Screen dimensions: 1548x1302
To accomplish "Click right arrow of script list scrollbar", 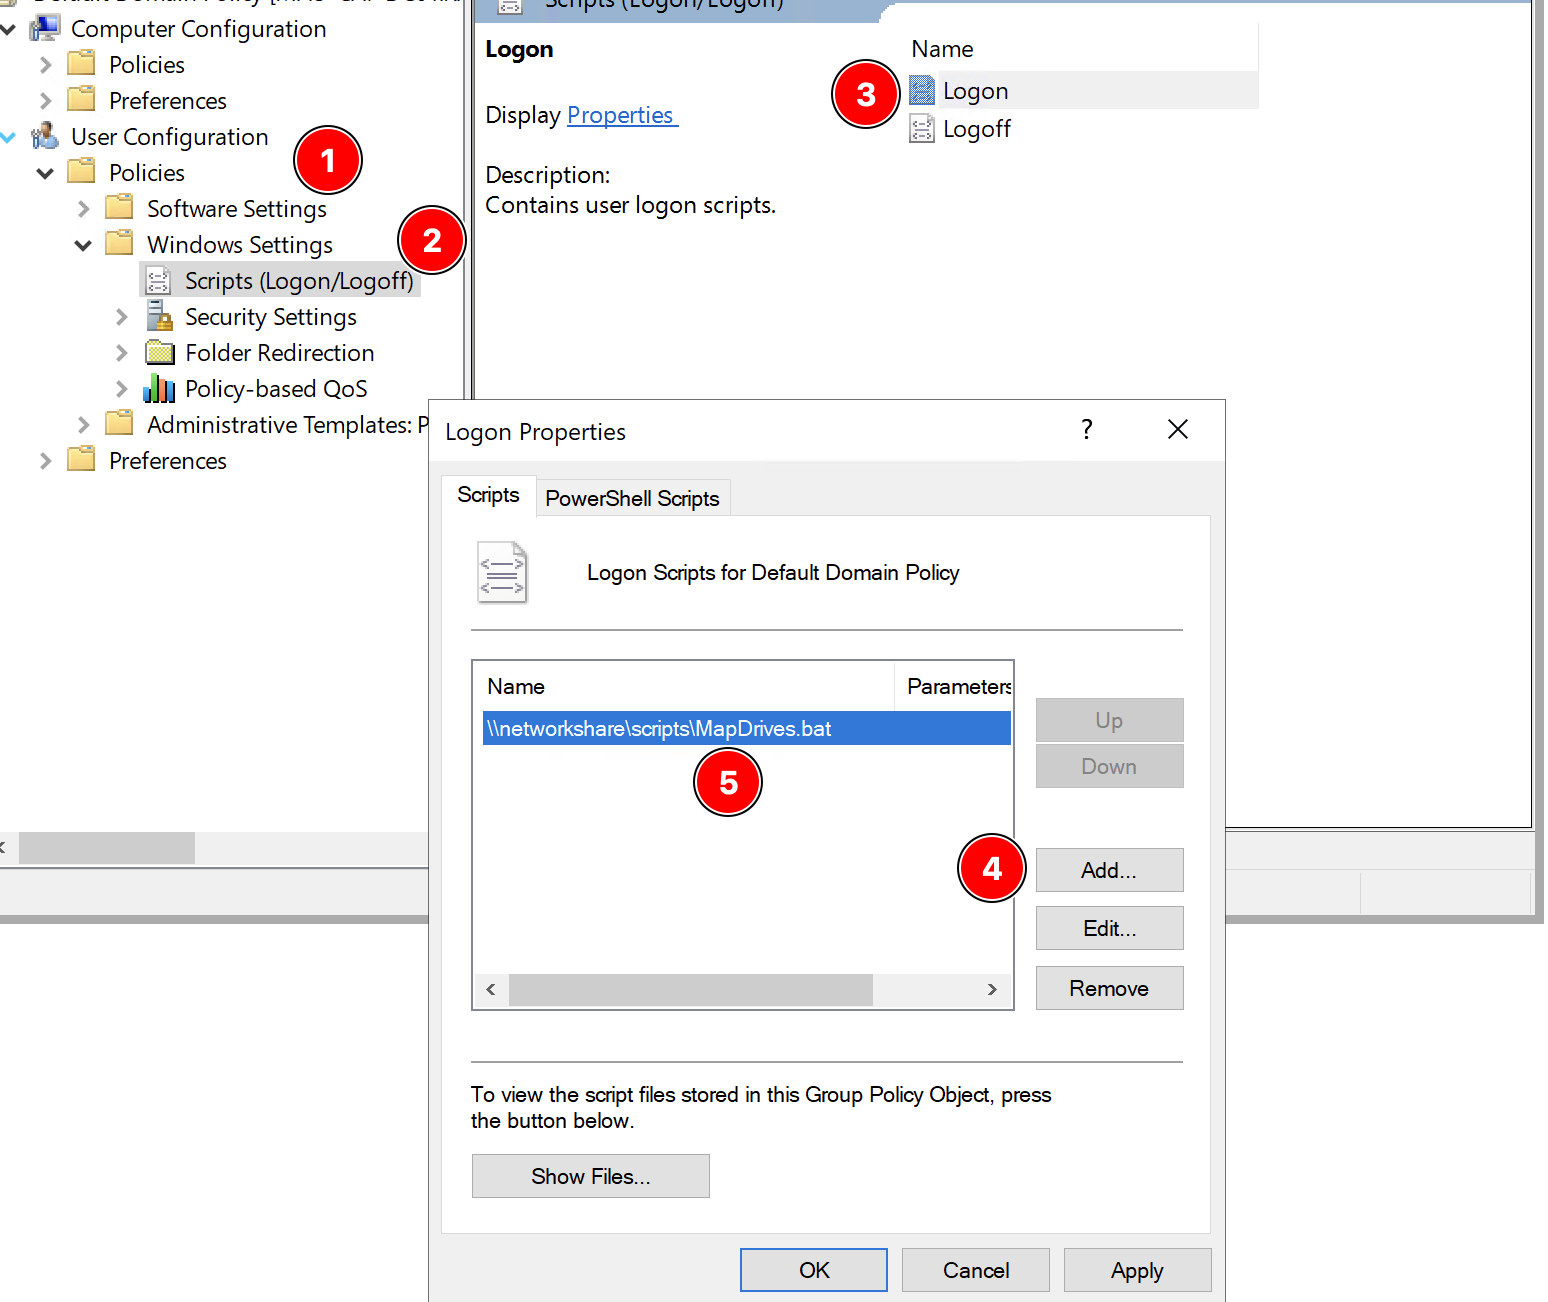I will (x=992, y=990).
